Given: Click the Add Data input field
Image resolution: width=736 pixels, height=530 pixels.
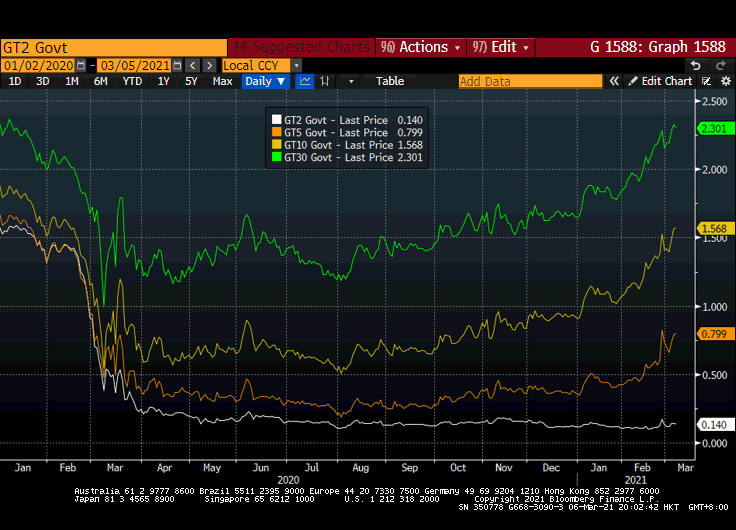Looking at the screenshot, I should [530, 81].
